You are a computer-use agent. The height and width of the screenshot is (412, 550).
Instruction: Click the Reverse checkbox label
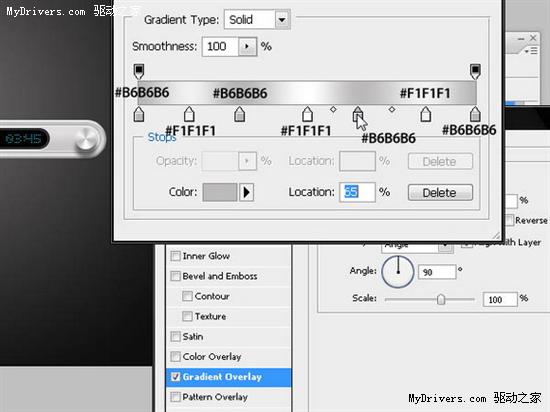531,220
